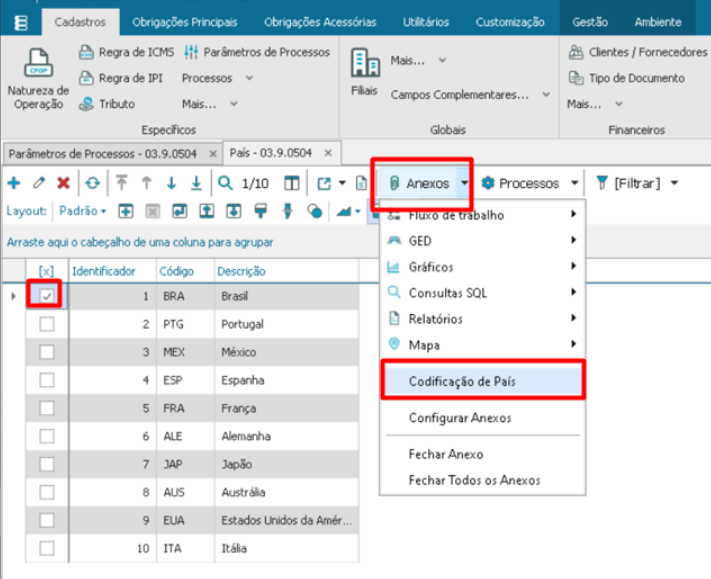Screen dimensions: 711x579
Task: Click the Anexos toolbar button
Action: pyautogui.click(x=419, y=183)
